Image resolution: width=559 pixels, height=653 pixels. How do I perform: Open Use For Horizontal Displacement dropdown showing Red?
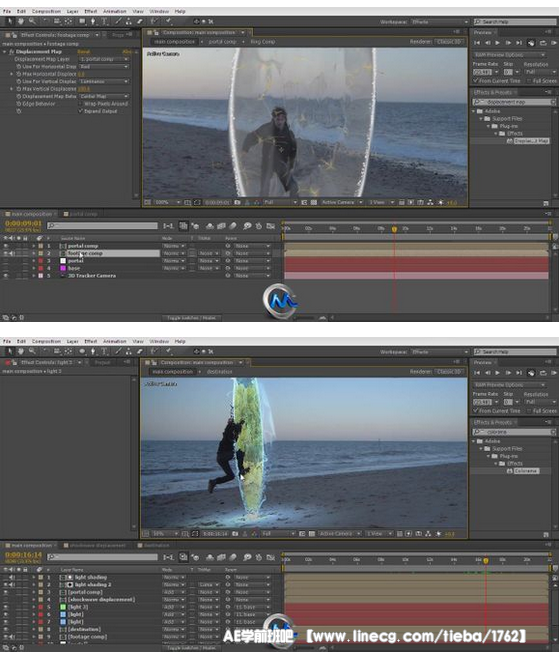click(104, 67)
